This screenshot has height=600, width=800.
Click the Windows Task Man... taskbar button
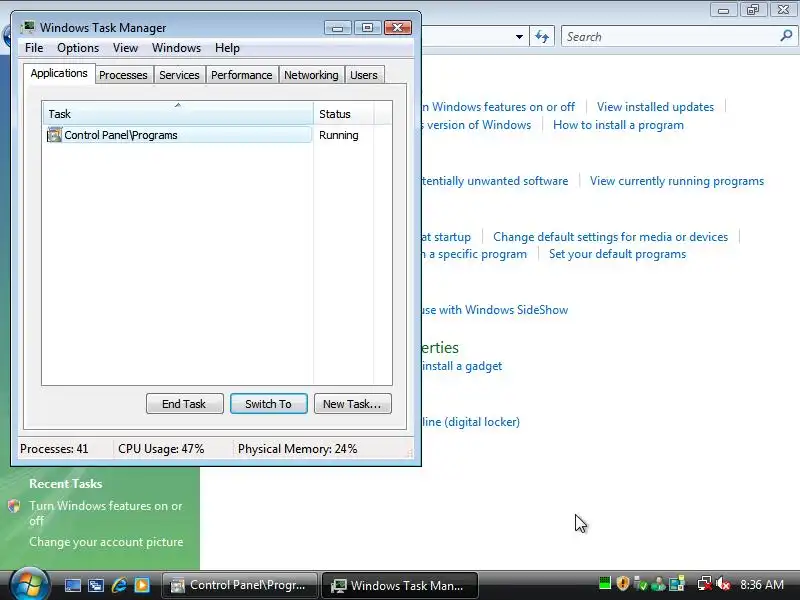400,585
